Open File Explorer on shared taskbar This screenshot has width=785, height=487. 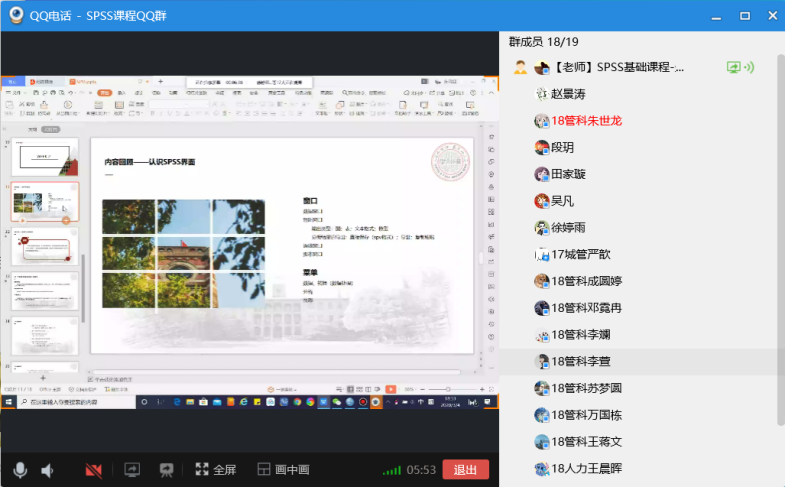[190, 401]
